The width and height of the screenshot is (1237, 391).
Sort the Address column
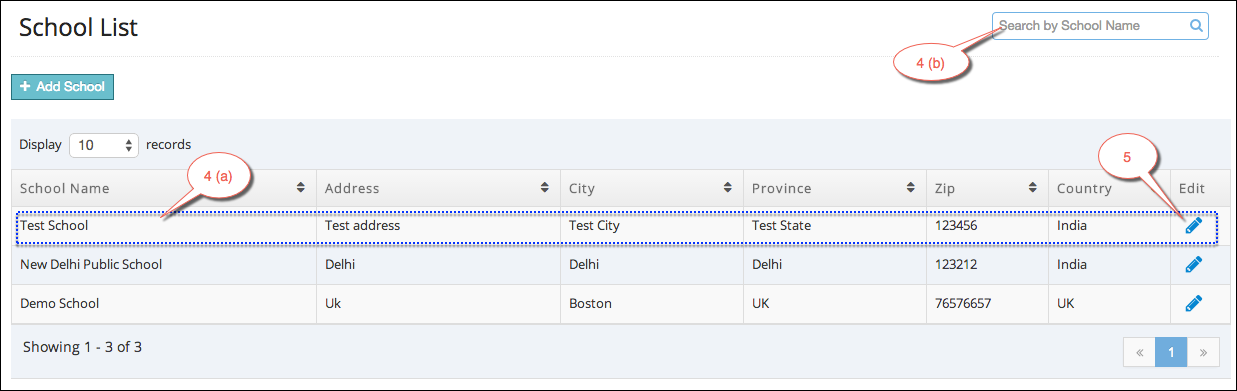click(x=545, y=188)
